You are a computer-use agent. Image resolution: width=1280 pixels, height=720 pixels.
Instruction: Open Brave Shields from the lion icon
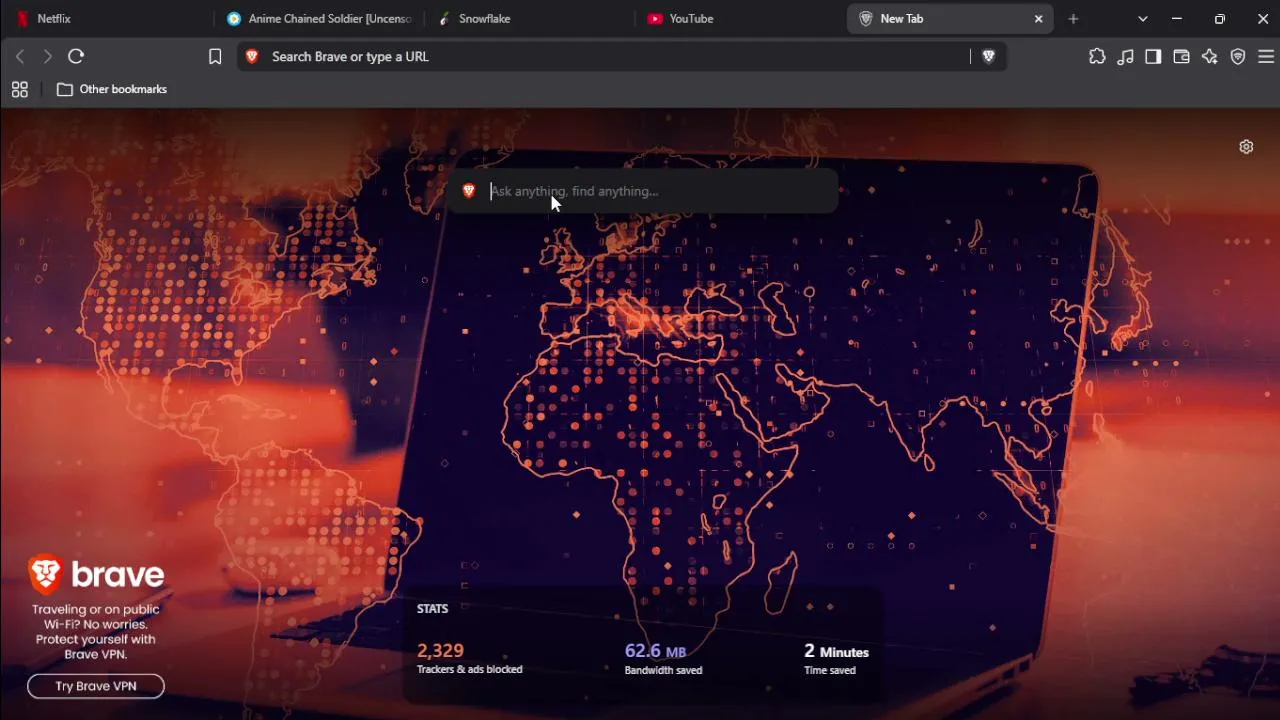coord(989,57)
